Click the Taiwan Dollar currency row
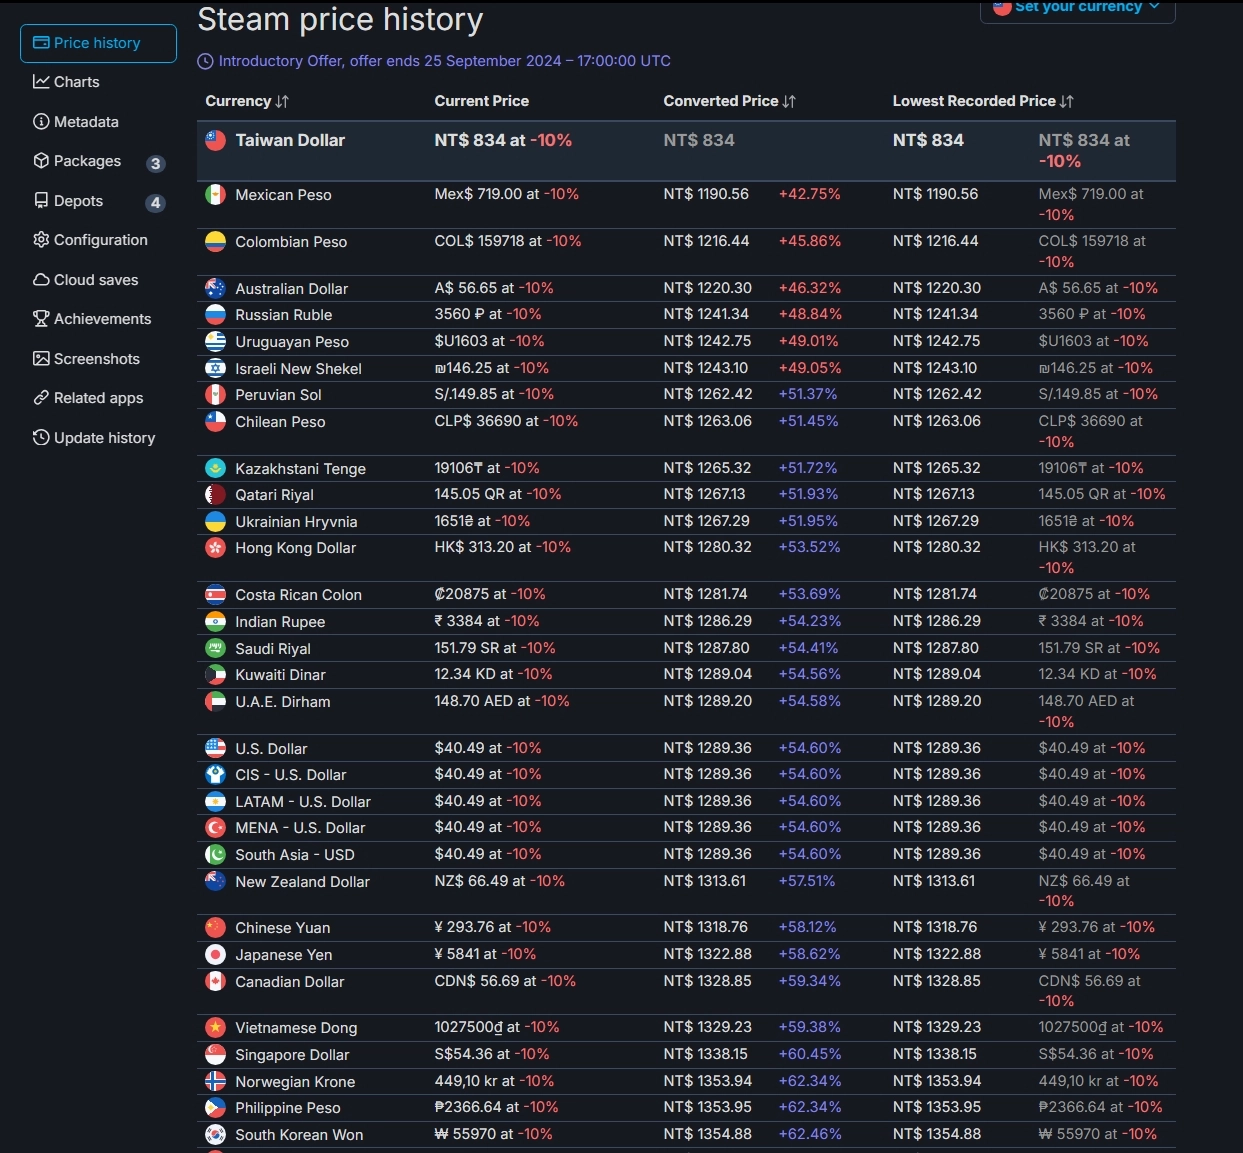Screen dimensions: 1243x1153 pos(290,141)
